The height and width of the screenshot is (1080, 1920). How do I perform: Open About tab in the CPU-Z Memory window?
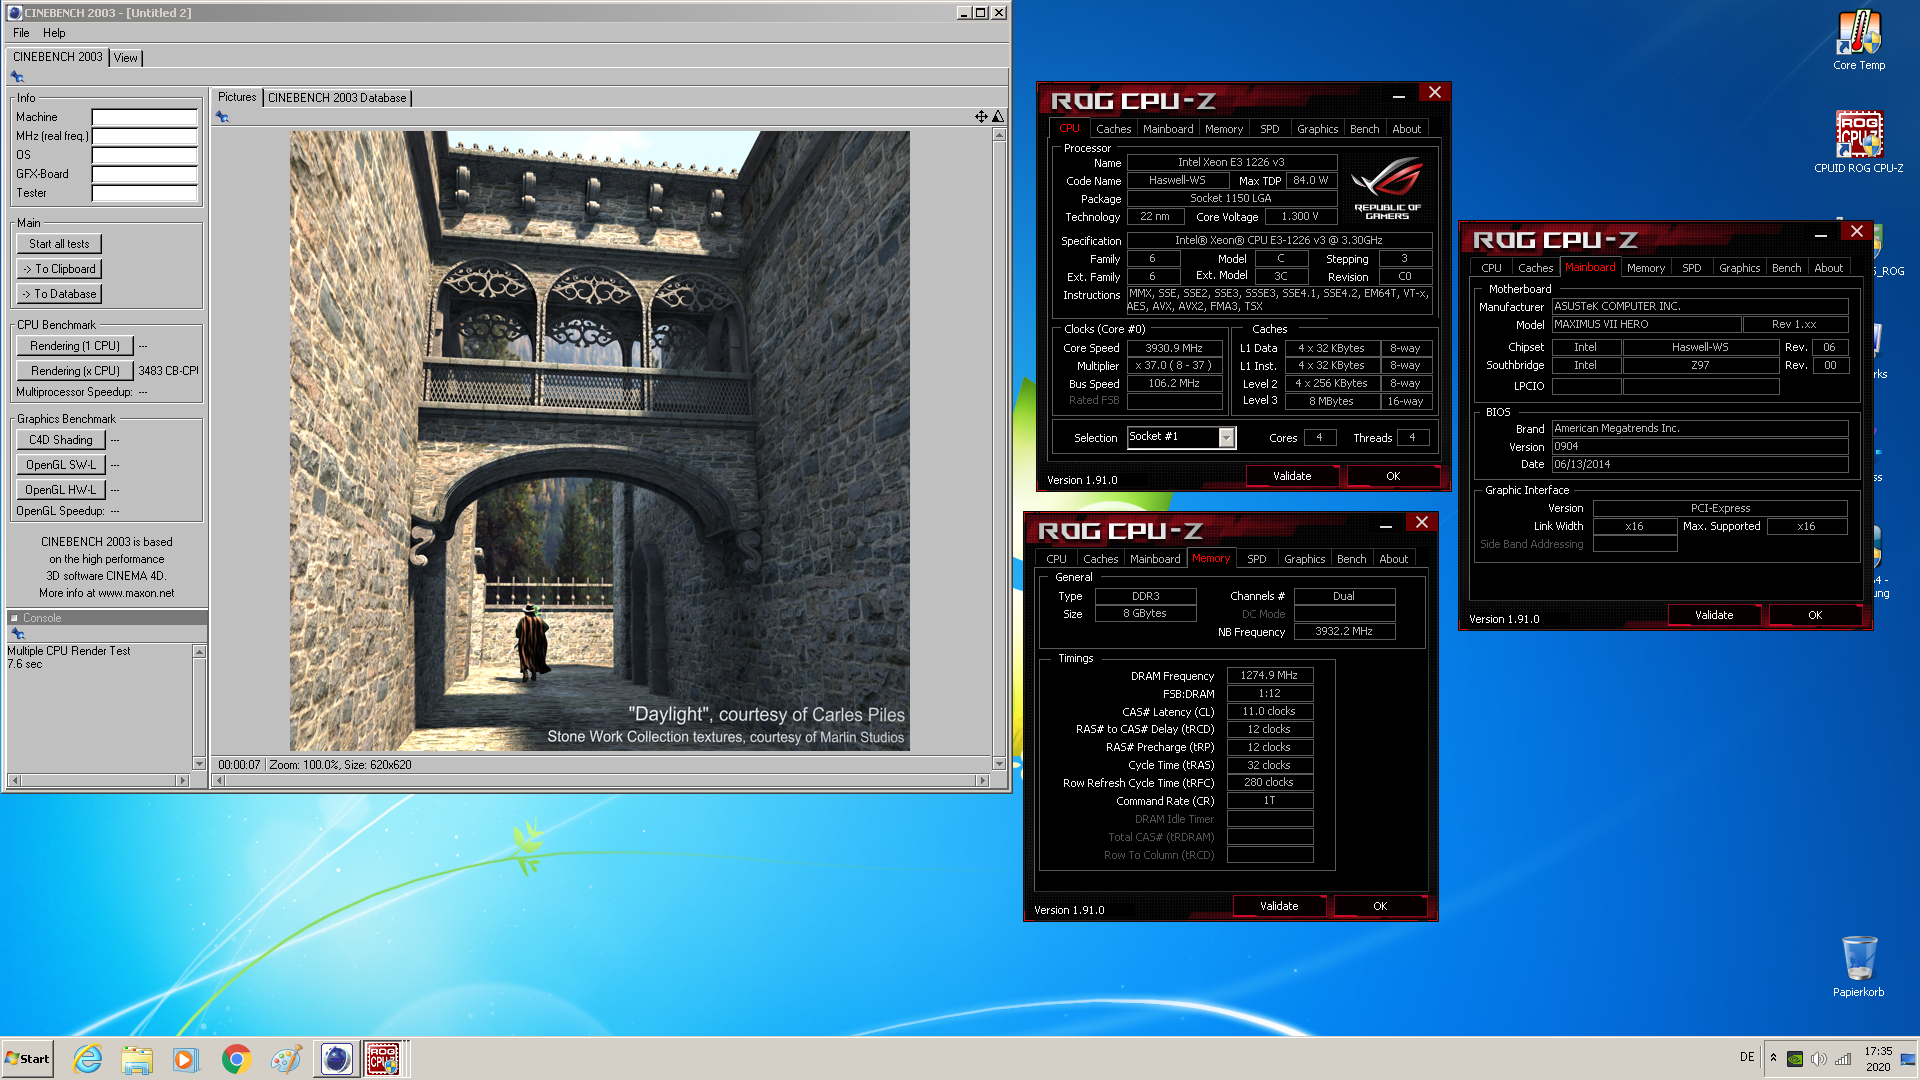(x=1393, y=559)
